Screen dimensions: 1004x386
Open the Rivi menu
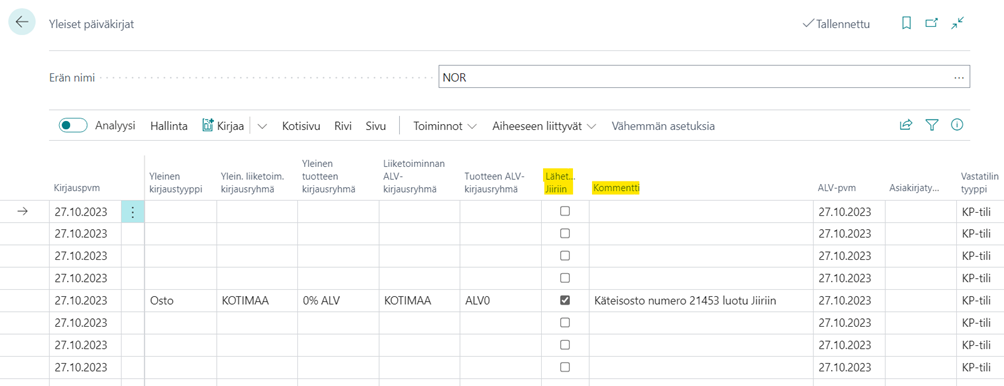tap(343, 126)
